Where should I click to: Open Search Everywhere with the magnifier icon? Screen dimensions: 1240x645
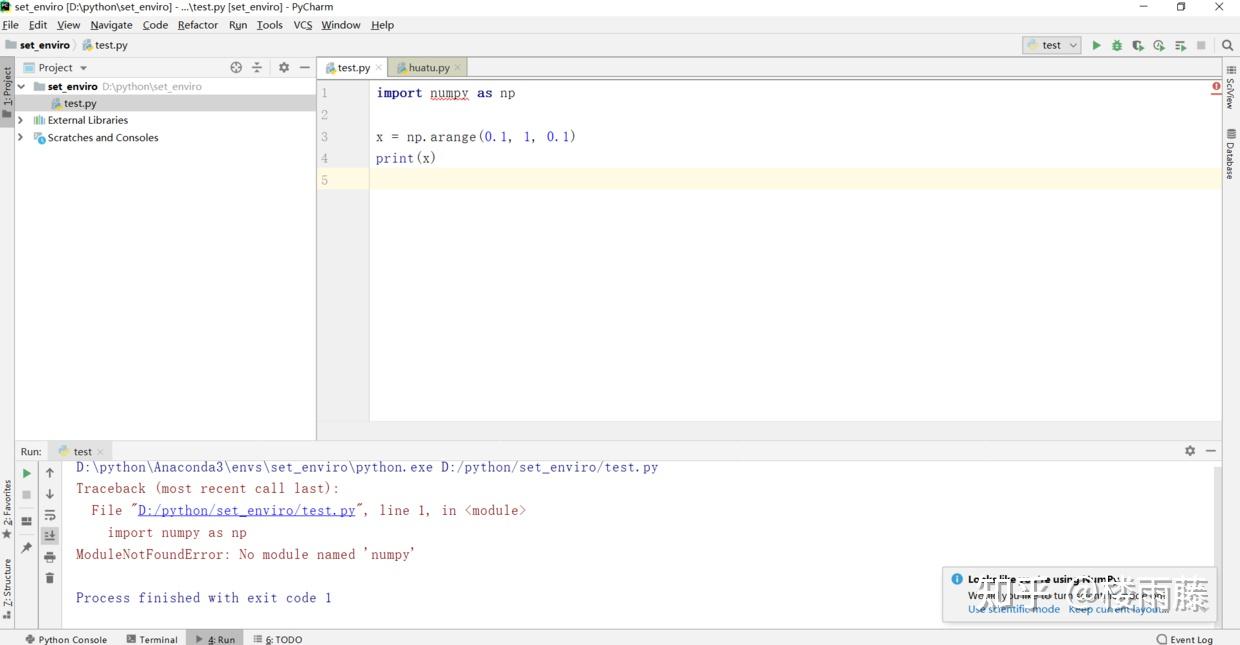(1227, 45)
